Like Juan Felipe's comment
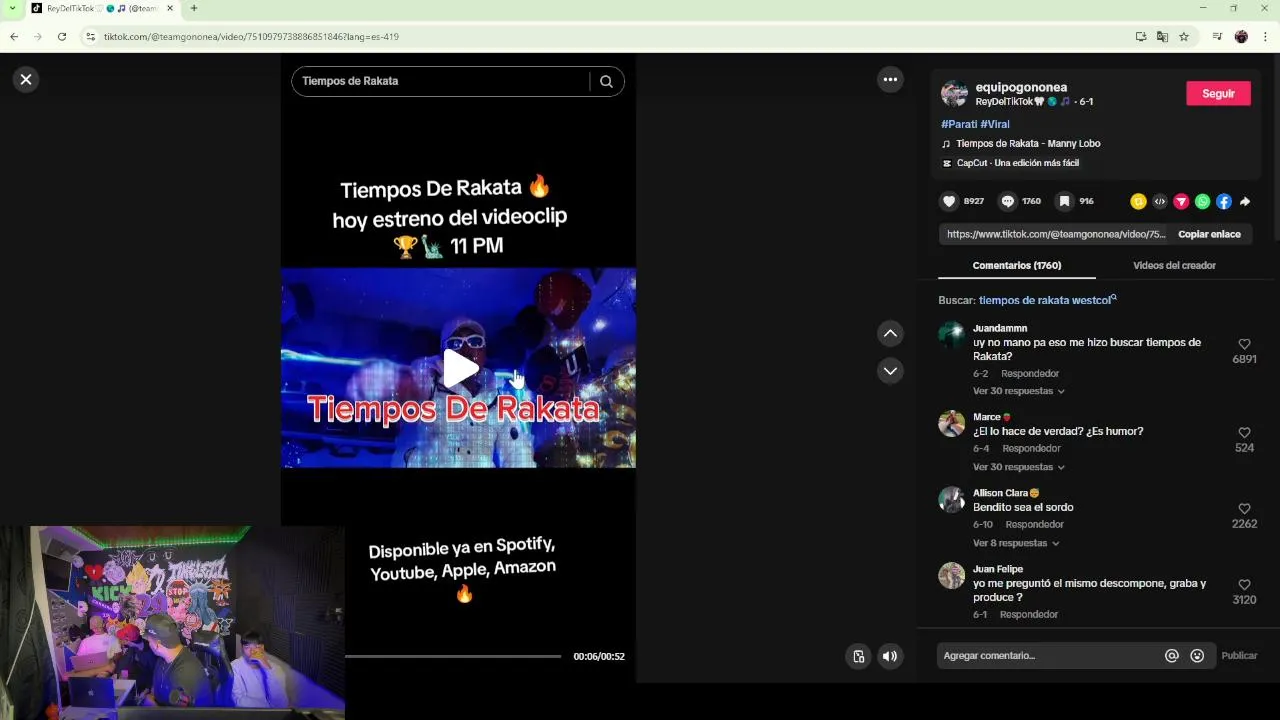The image size is (1280, 720). [x=1244, y=585]
